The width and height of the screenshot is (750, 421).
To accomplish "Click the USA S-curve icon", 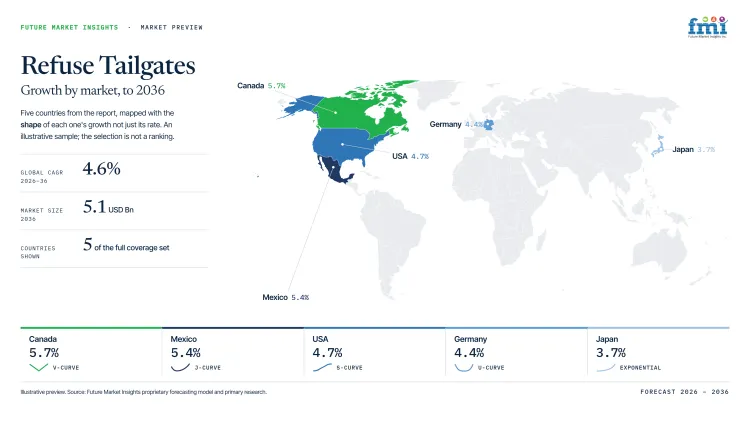I will 322,367.
